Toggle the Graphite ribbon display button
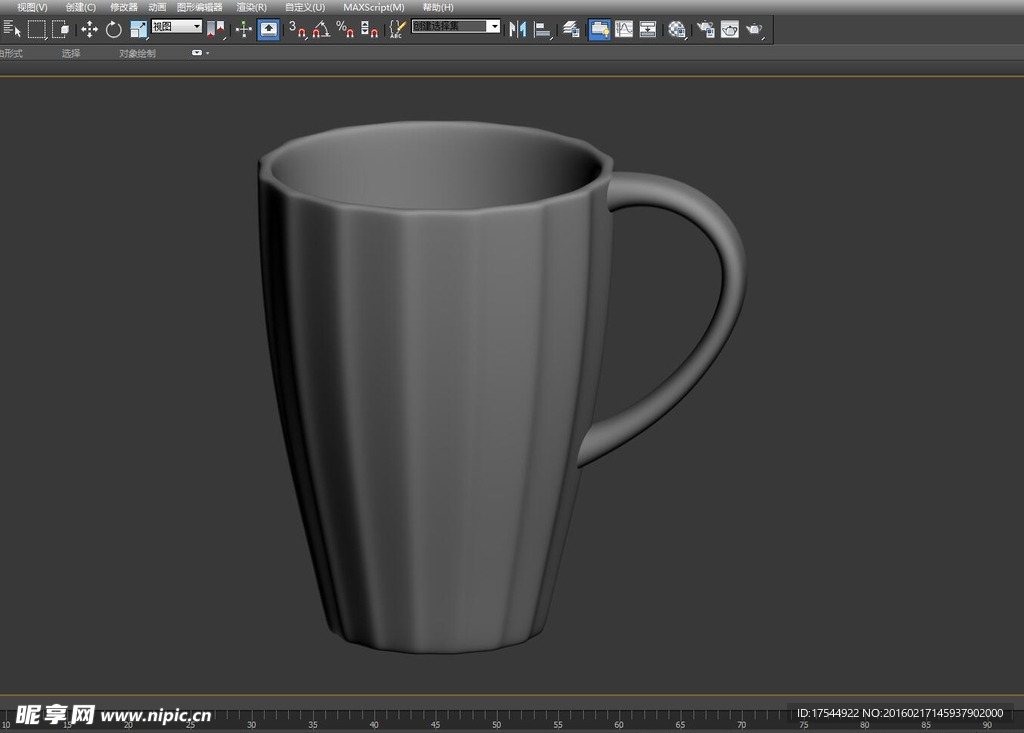The height and width of the screenshot is (733, 1024). pos(599,29)
